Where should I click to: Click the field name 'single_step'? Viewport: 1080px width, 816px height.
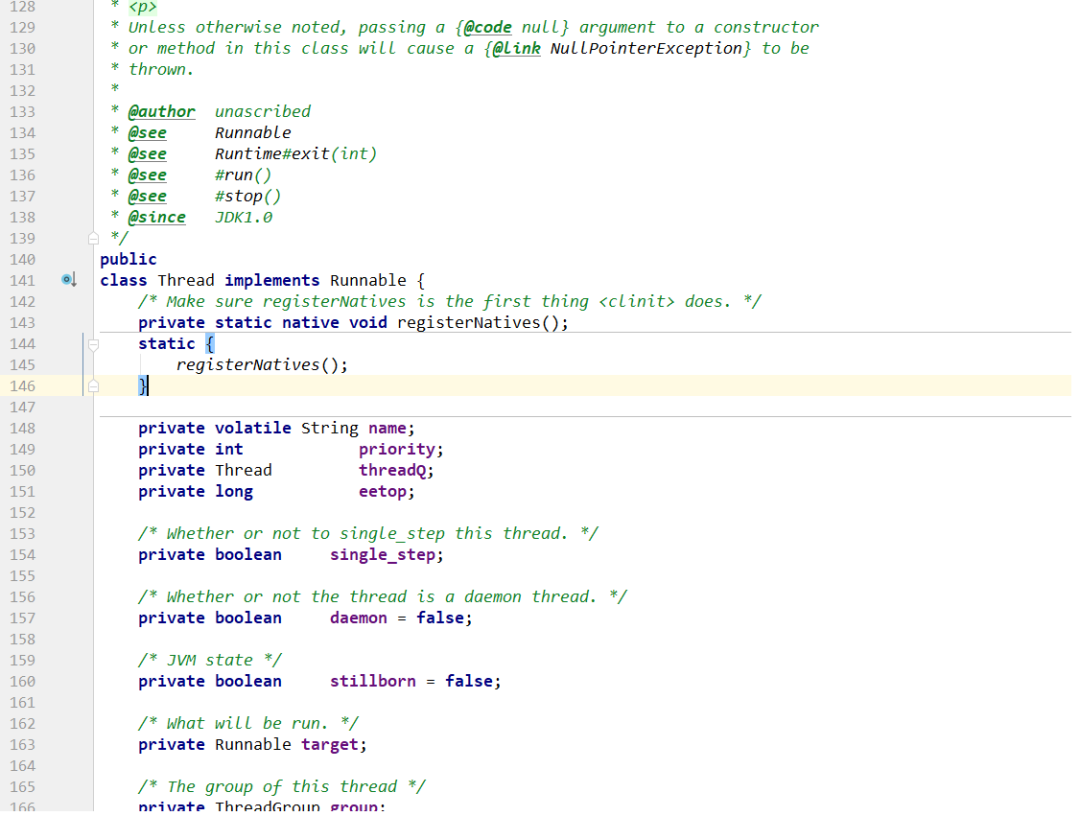[383, 555]
